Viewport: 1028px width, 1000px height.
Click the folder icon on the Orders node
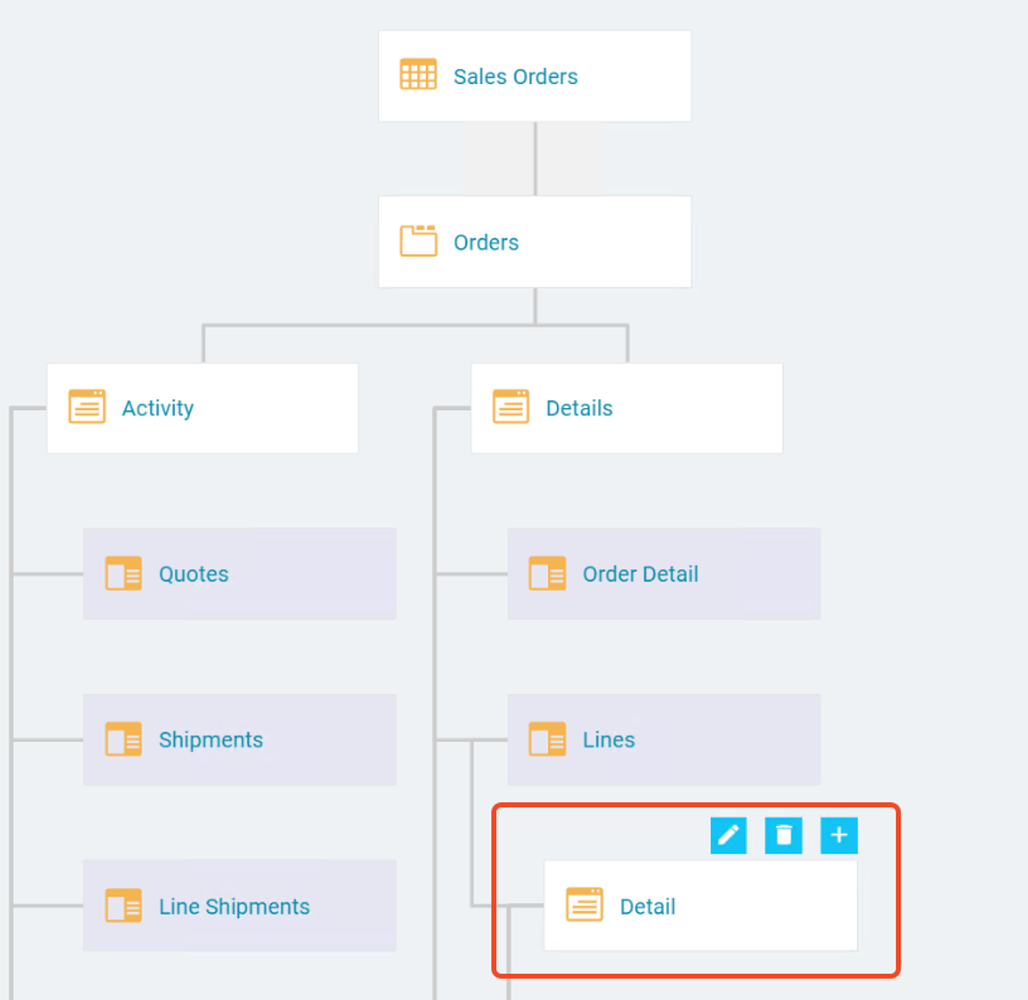click(x=418, y=240)
